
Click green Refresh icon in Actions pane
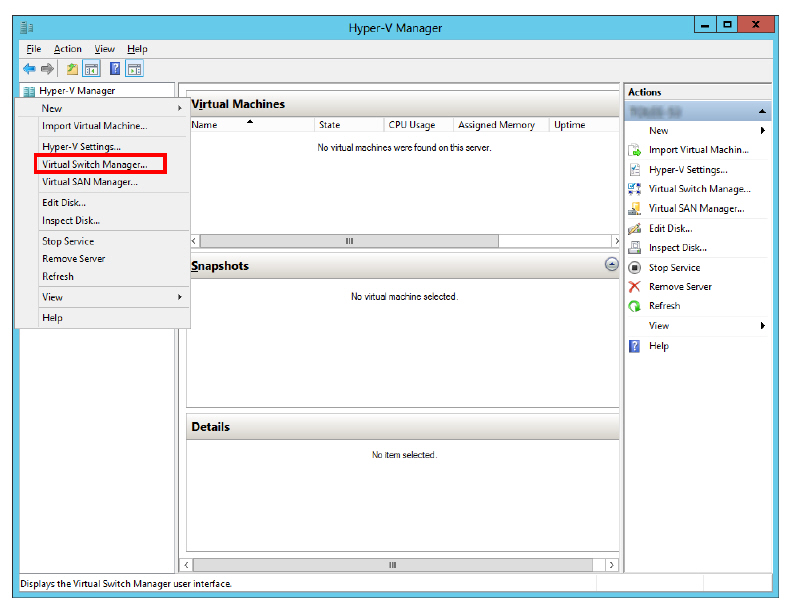point(634,306)
